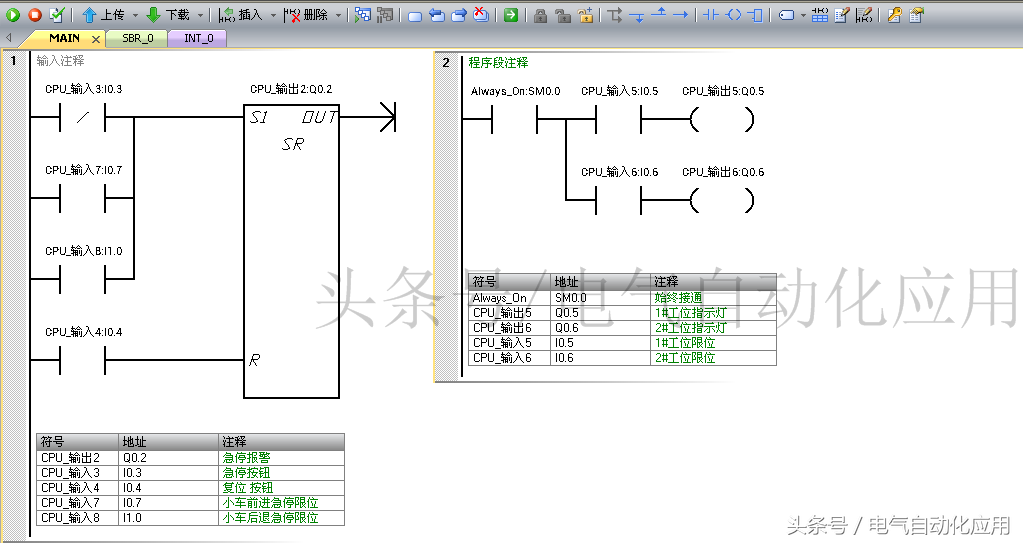The width and height of the screenshot is (1023, 543).
Task: Open the 下载 dropdown arrow
Action: coord(200,15)
